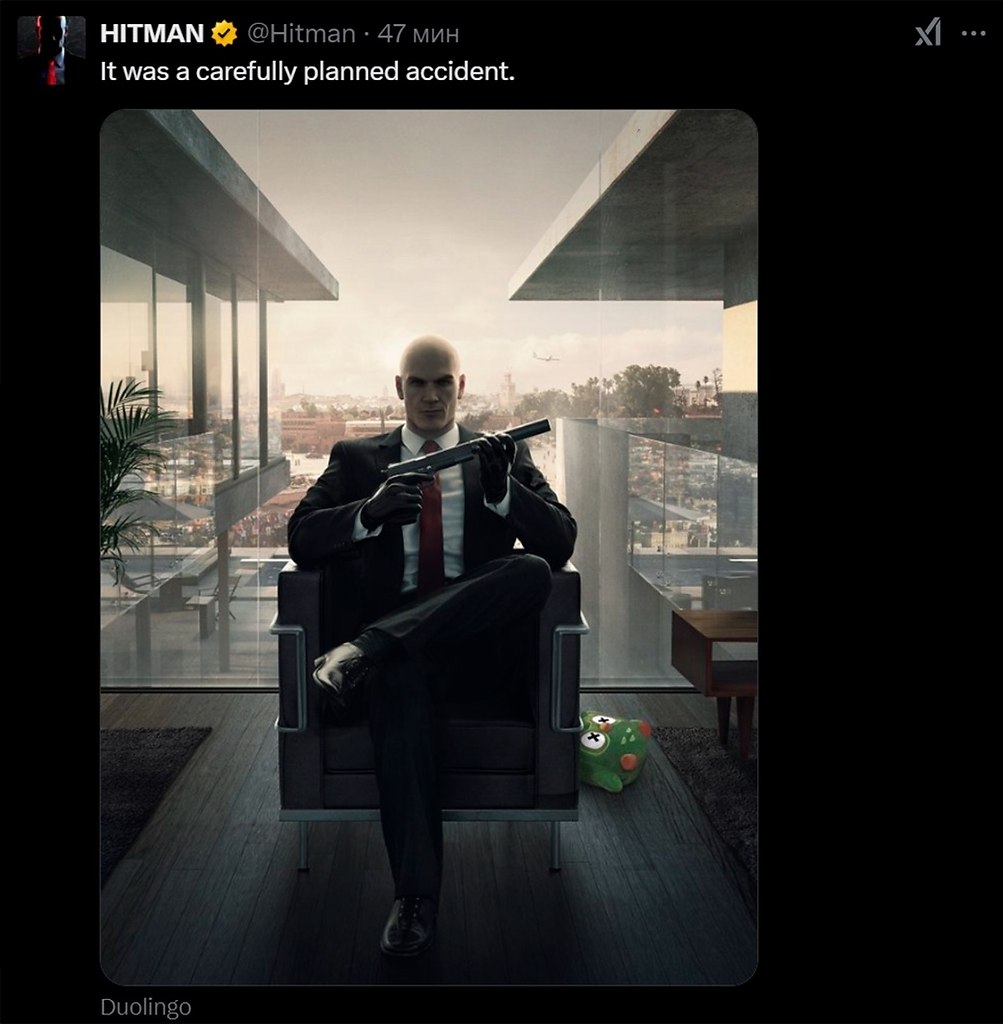Click the Duolingo label under the image

(x=145, y=1006)
